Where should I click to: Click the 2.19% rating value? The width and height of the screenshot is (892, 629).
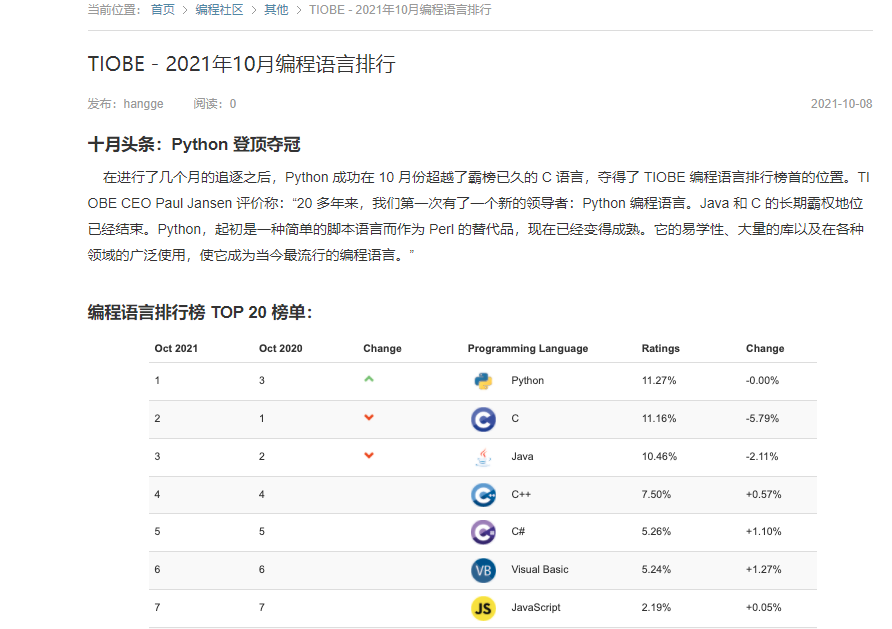coord(656,607)
